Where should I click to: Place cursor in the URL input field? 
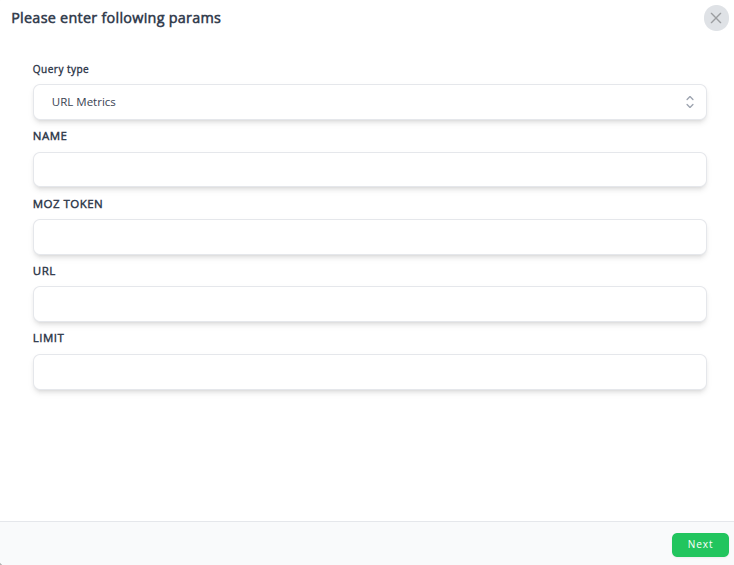[x=369, y=304]
